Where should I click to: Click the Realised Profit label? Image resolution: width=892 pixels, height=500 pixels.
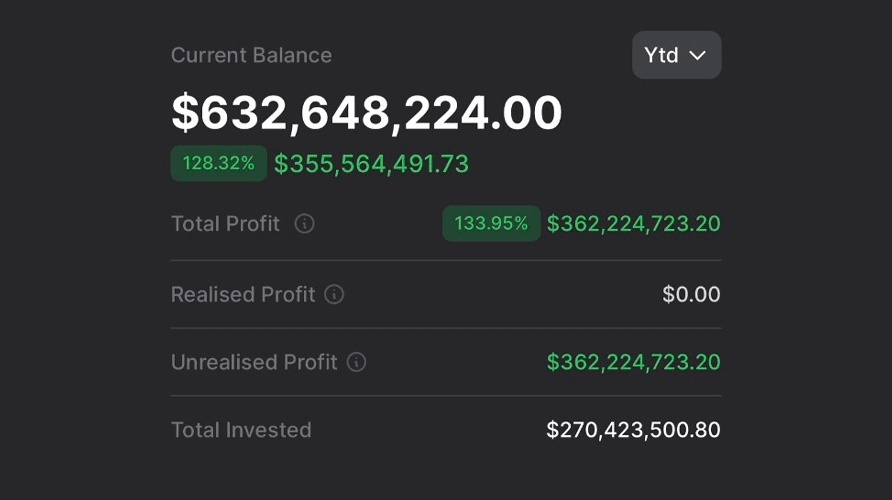tap(243, 295)
